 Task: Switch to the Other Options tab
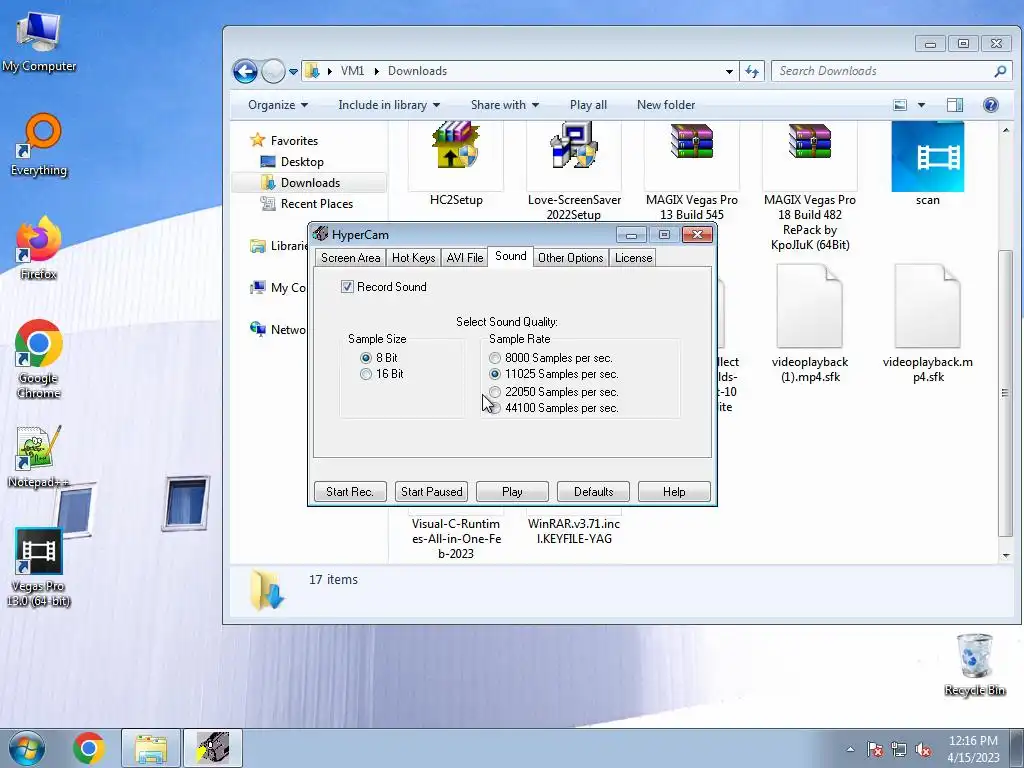[571, 258]
